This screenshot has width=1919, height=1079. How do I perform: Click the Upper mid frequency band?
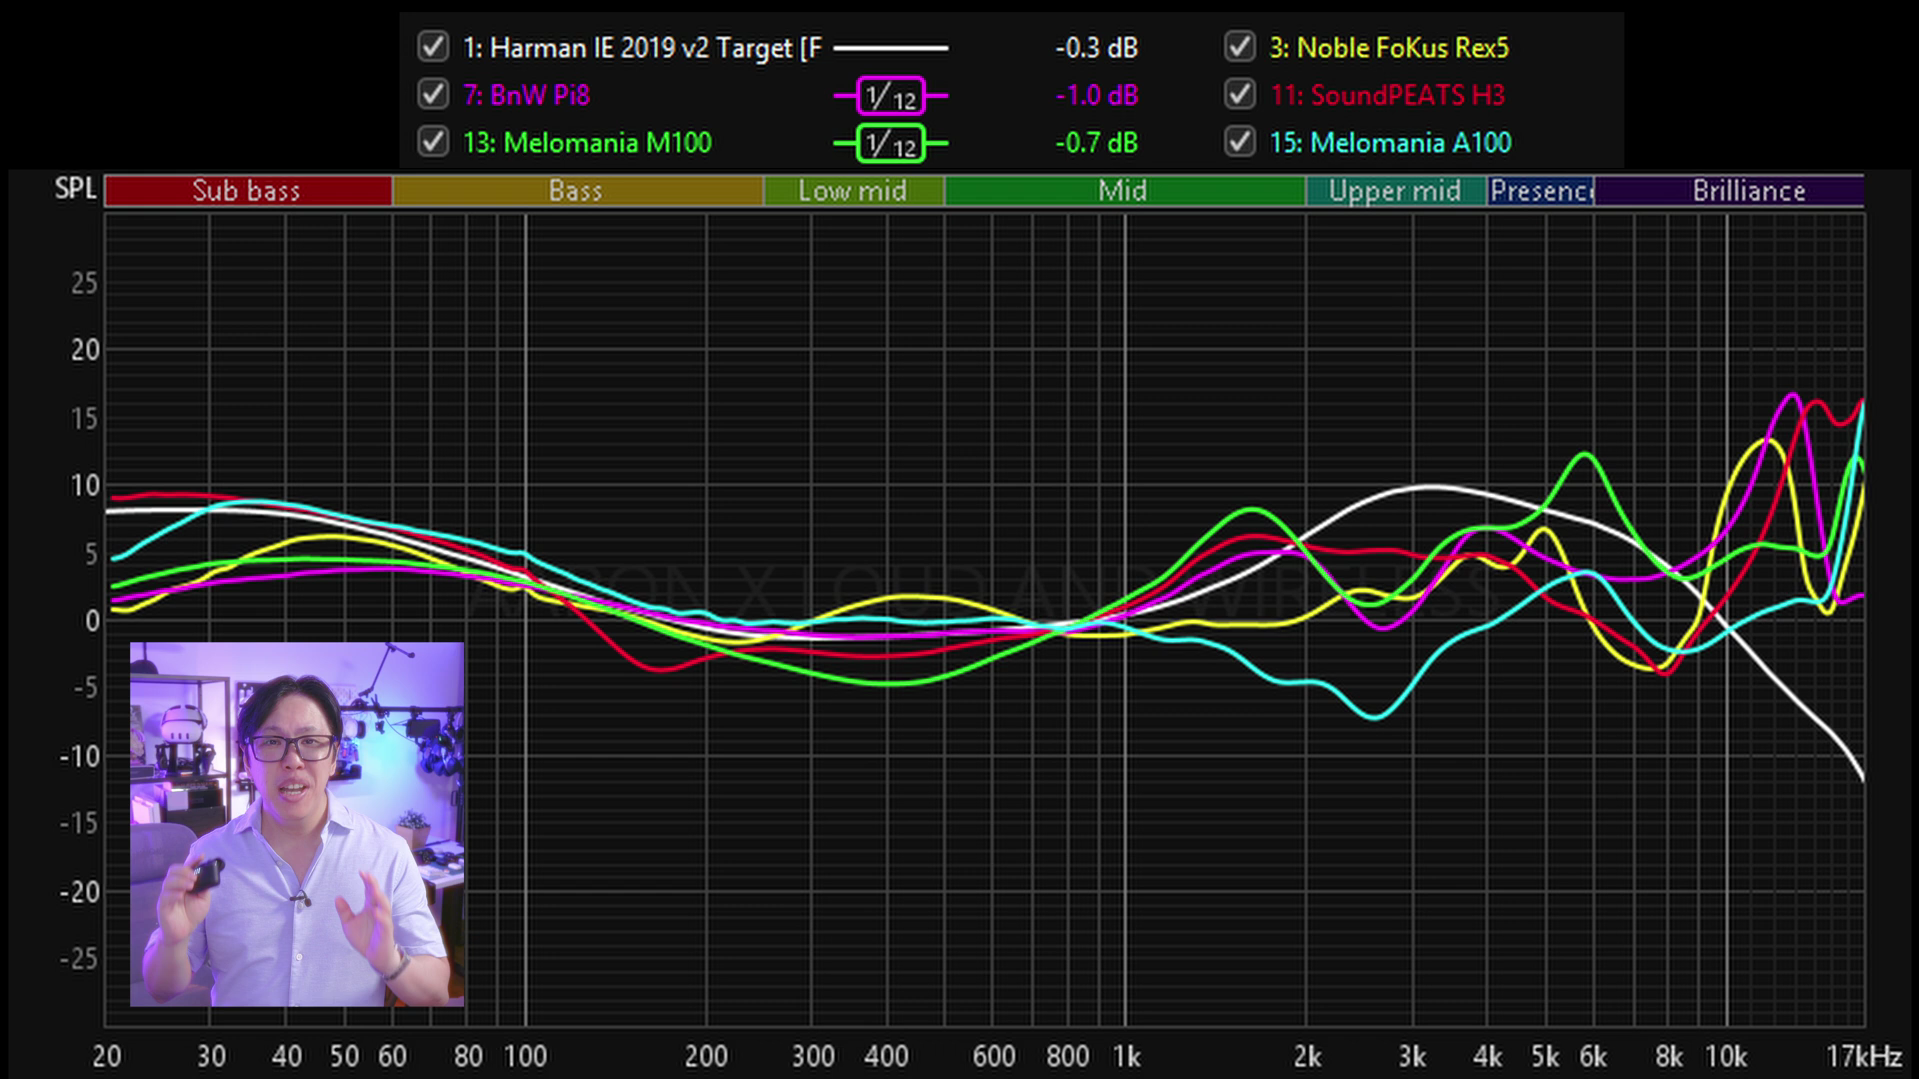[1396, 191]
